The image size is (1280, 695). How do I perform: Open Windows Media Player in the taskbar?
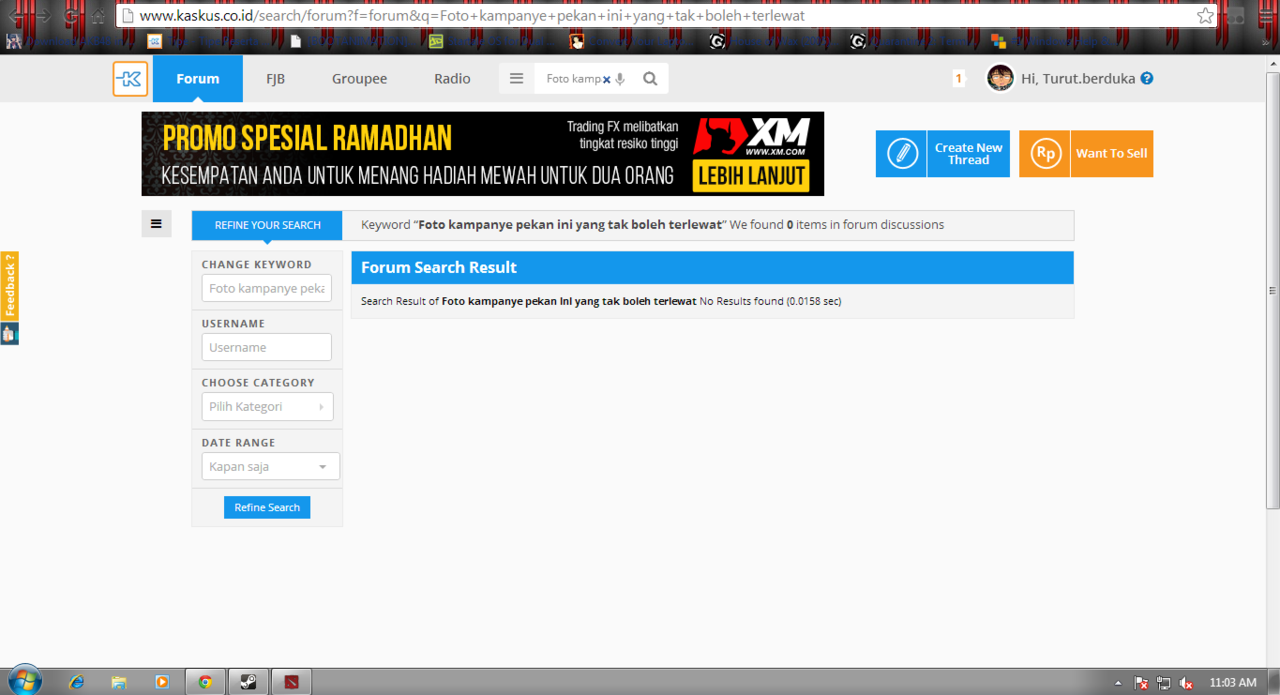162,682
